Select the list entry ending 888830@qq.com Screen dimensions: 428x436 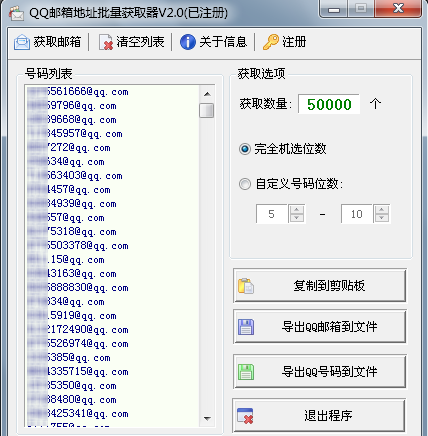pos(78,288)
